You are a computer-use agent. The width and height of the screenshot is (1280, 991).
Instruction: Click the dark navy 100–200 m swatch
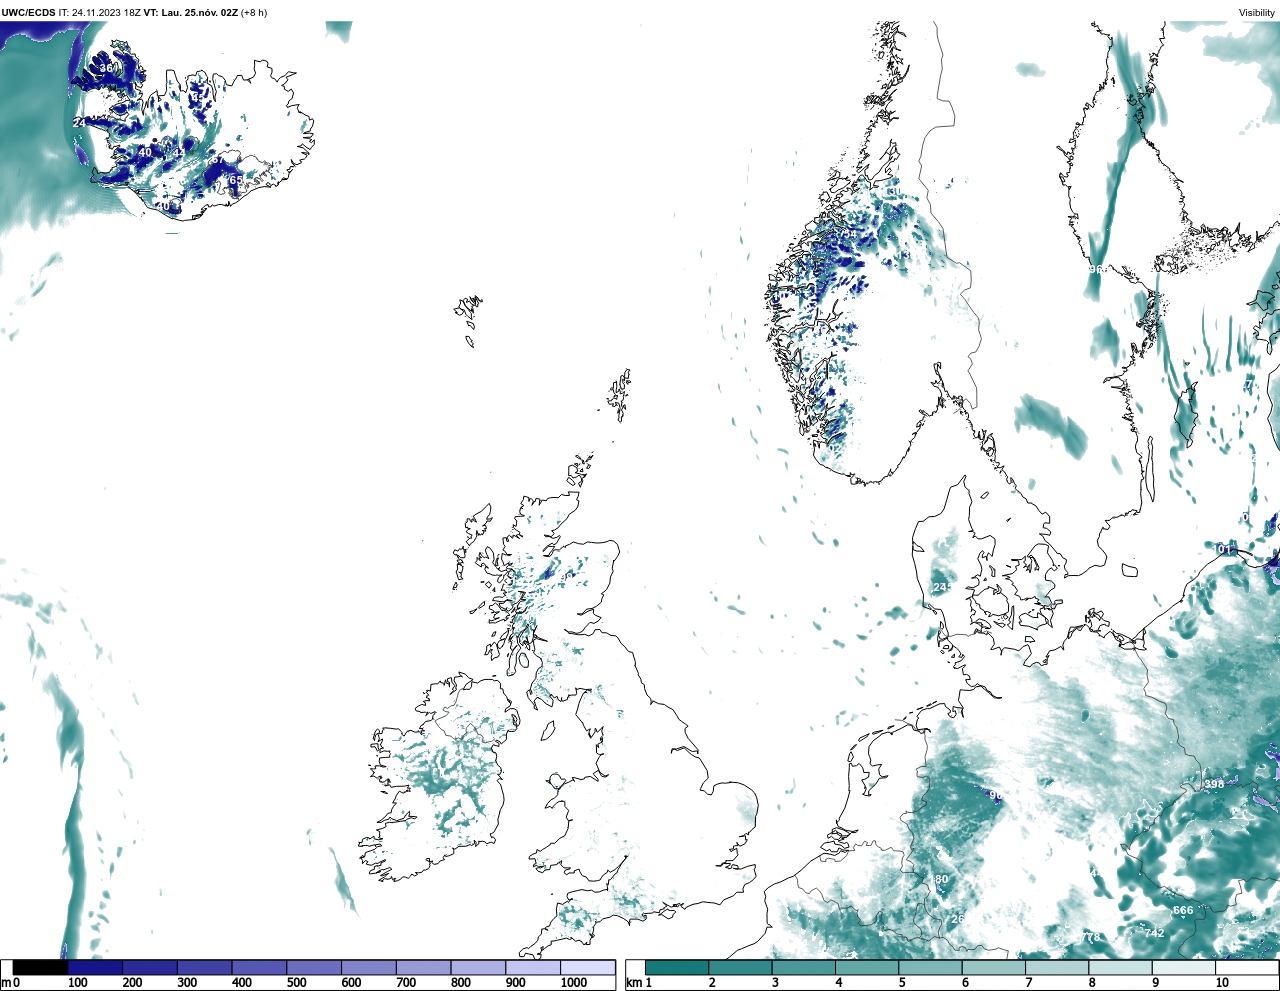click(95, 968)
